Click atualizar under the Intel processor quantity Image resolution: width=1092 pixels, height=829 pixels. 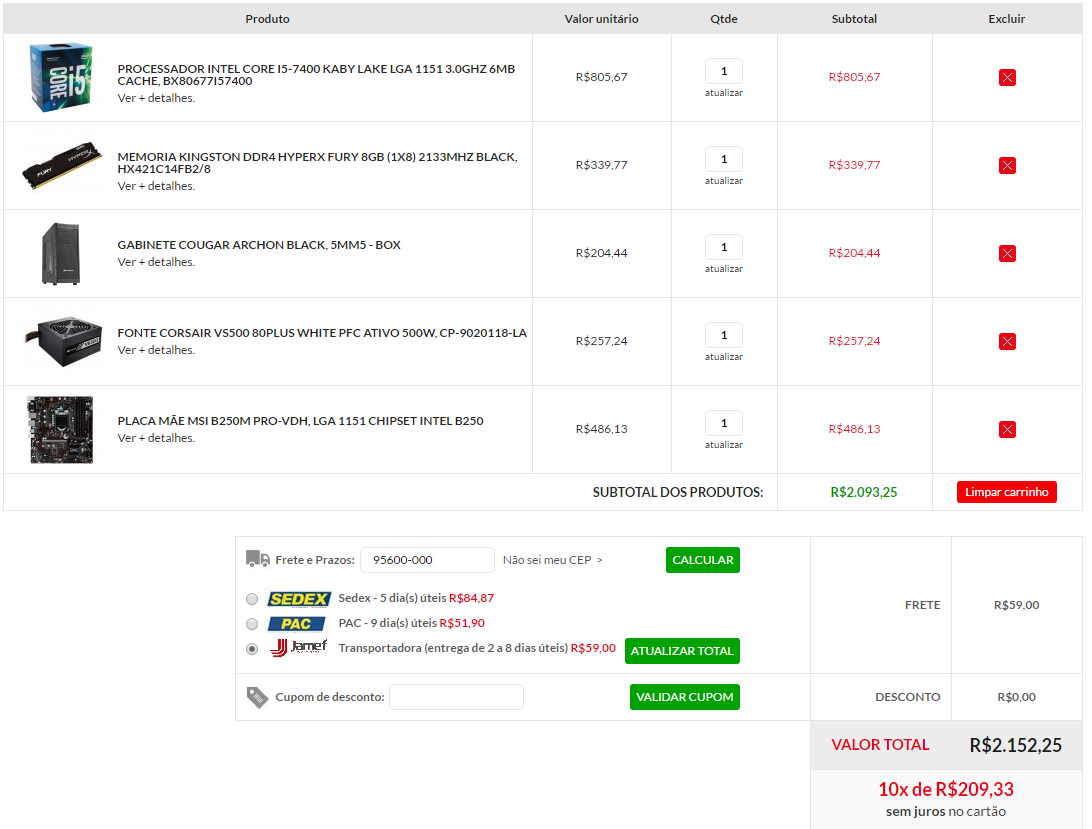click(x=724, y=93)
